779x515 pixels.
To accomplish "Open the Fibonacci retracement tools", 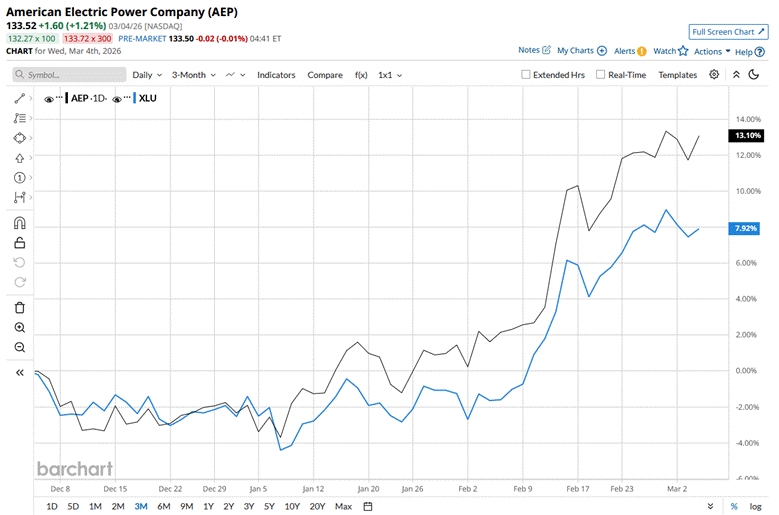I will coord(20,118).
